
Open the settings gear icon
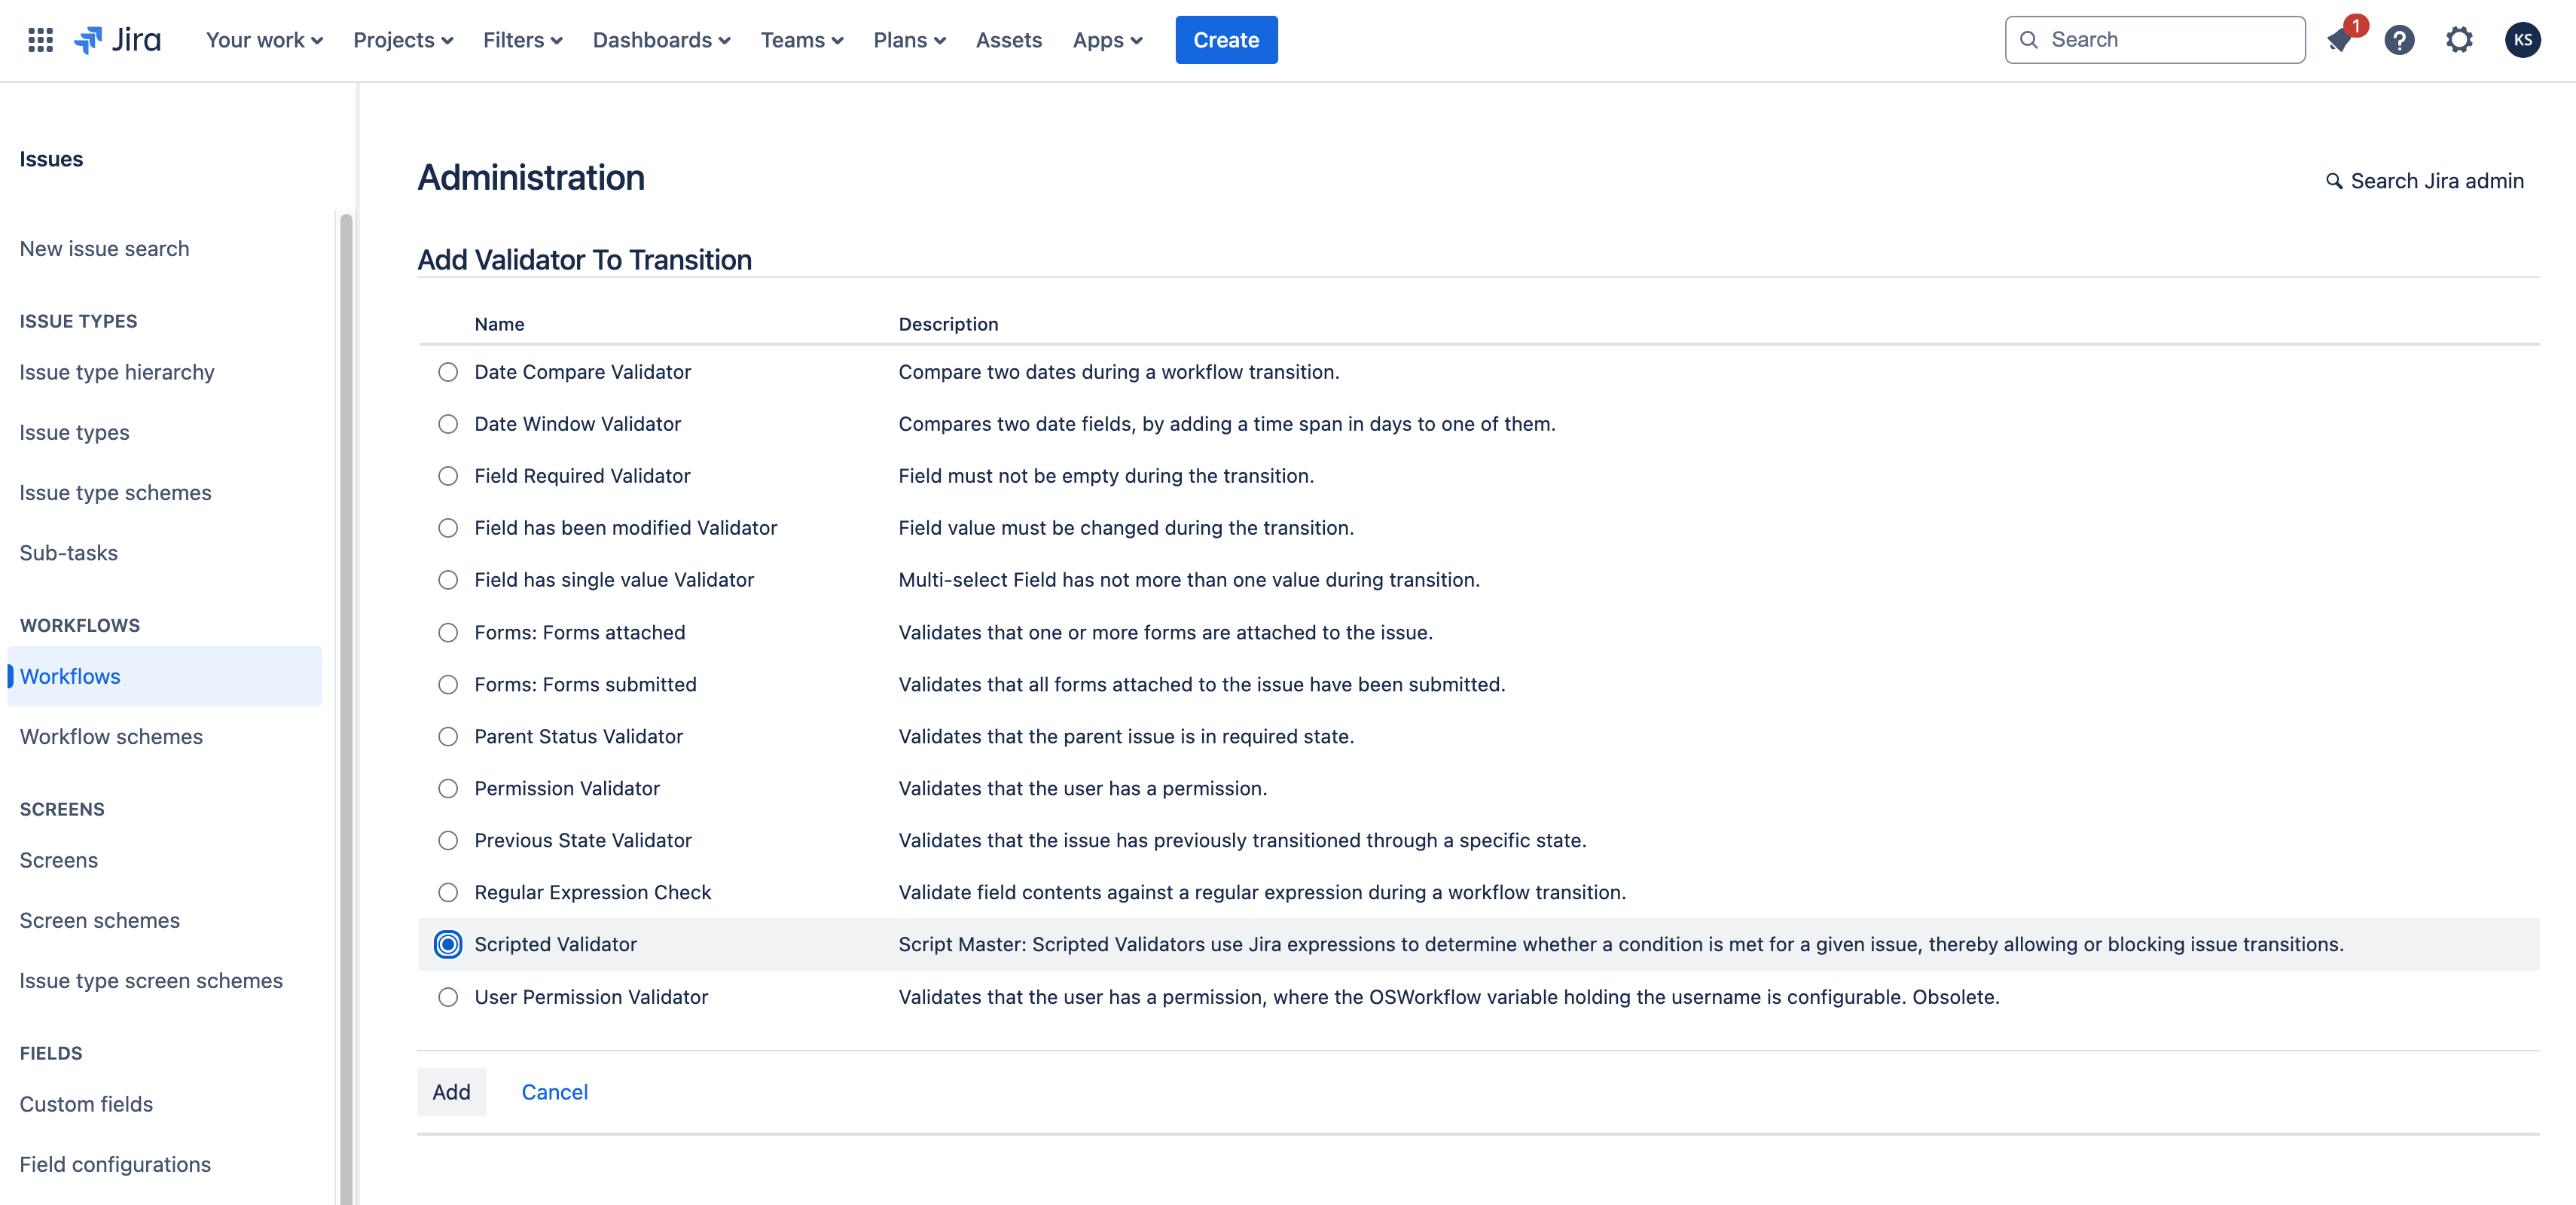[2459, 40]
